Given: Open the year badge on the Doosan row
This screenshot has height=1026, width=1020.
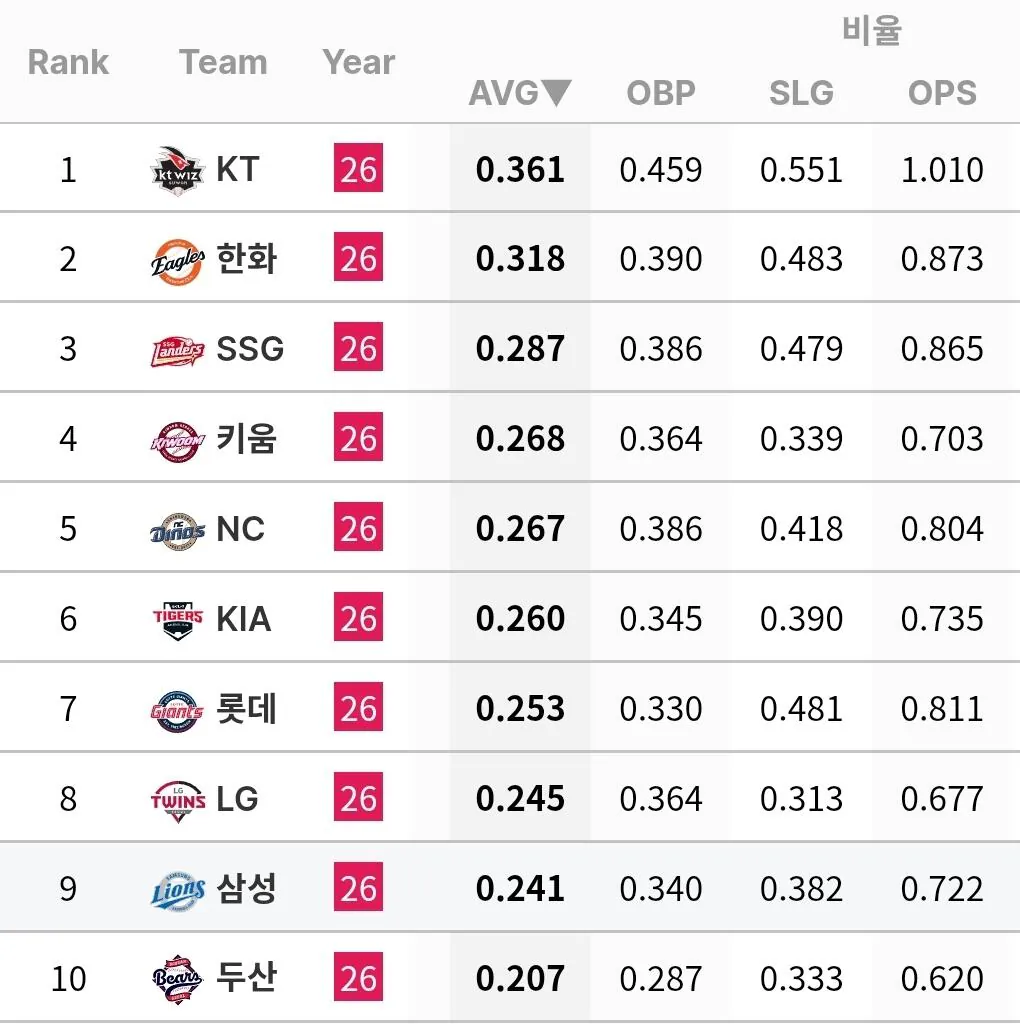Looking at the screenshot, I should 357,978.
